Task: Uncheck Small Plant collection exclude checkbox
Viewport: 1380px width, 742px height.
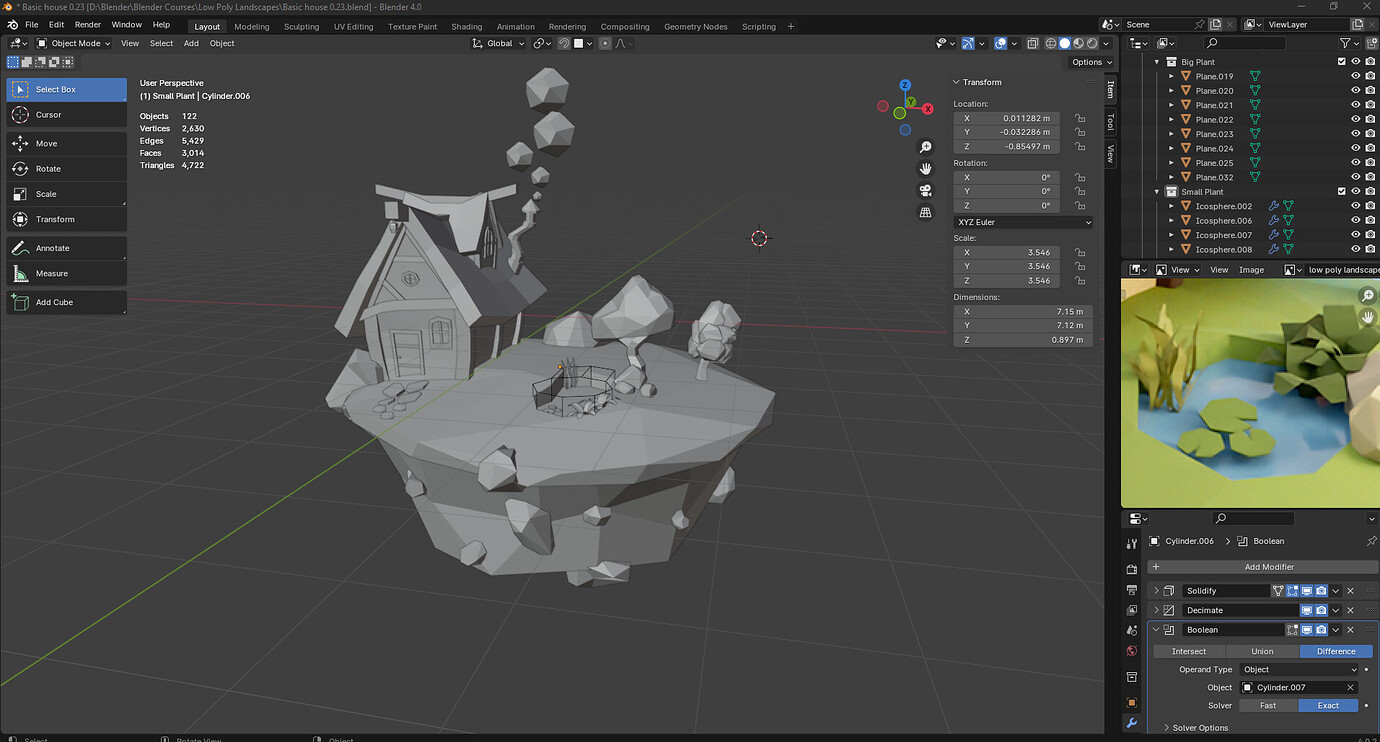Action: (x=1342, y=192)
